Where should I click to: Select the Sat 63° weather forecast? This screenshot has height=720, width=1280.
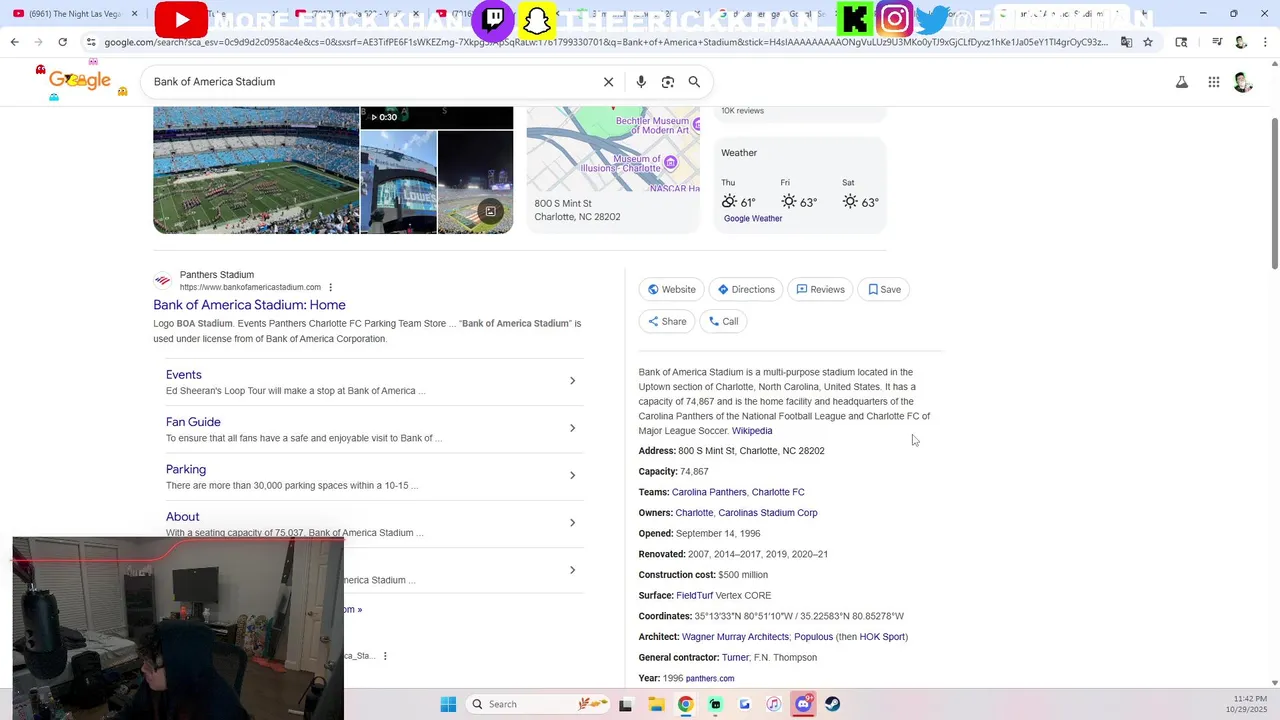pyautogui.click(x=860, y=195)
